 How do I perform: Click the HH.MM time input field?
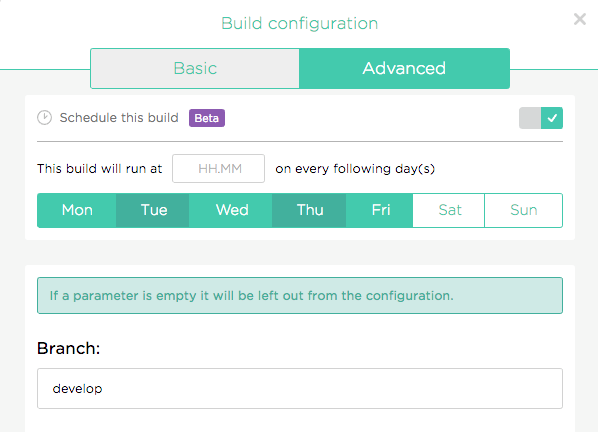tap(218, 169)
